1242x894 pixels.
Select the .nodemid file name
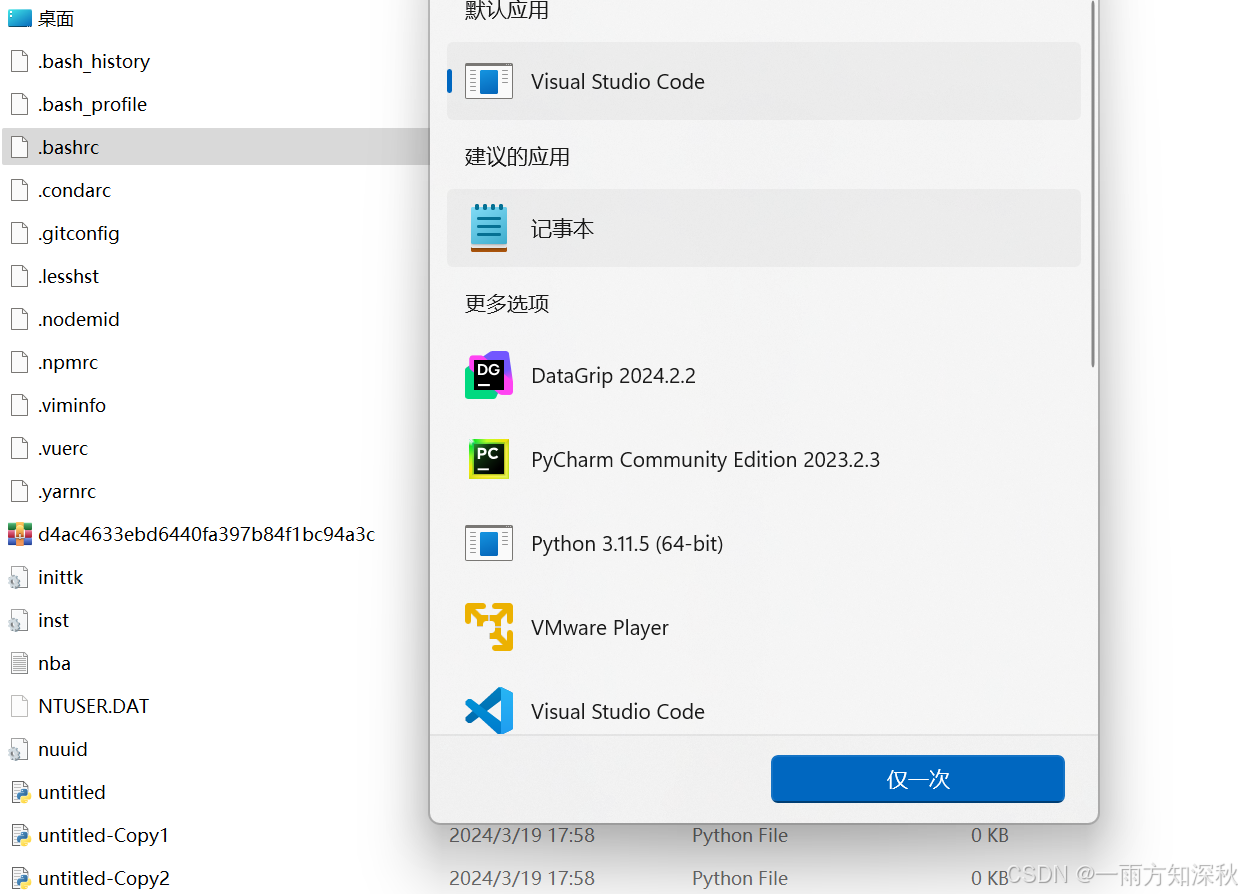(x=78, y=319)
